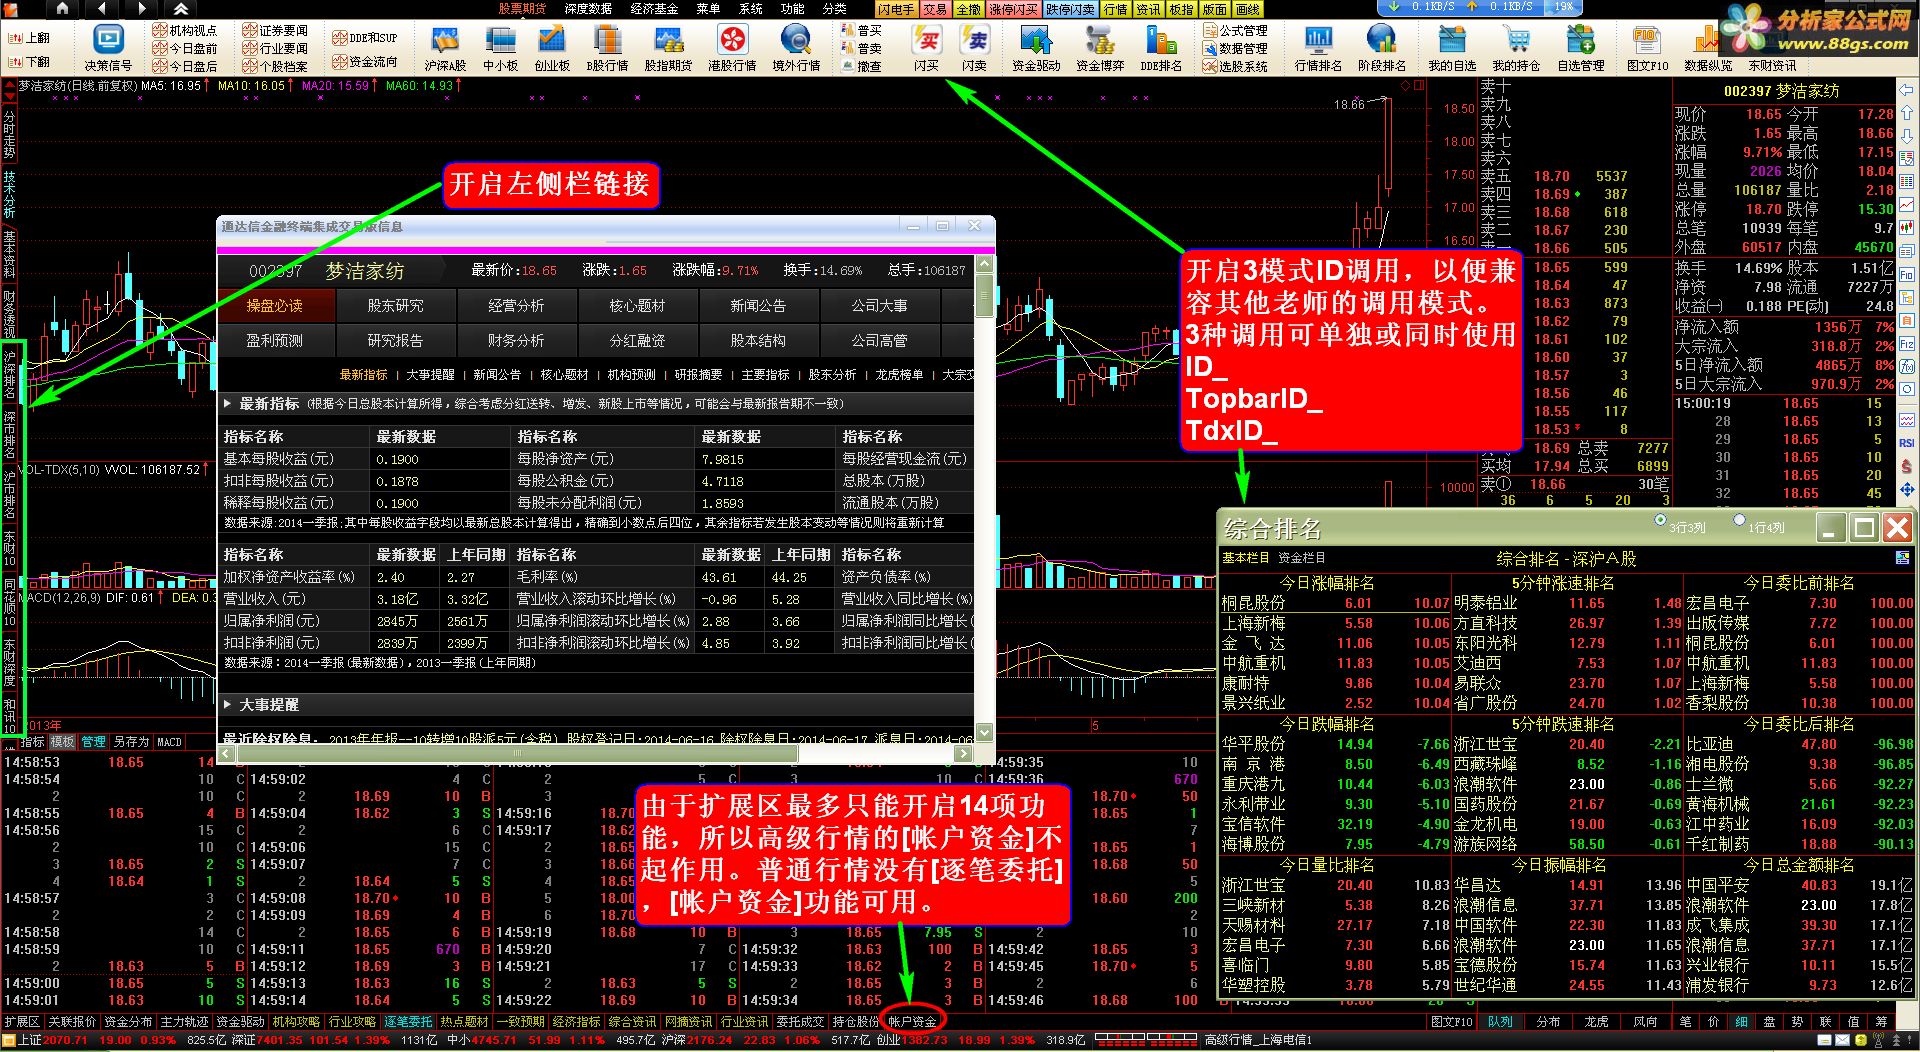Click 公式管理 in the toolbar
Screen dimensions: 1920x1052
point(1236,30)
